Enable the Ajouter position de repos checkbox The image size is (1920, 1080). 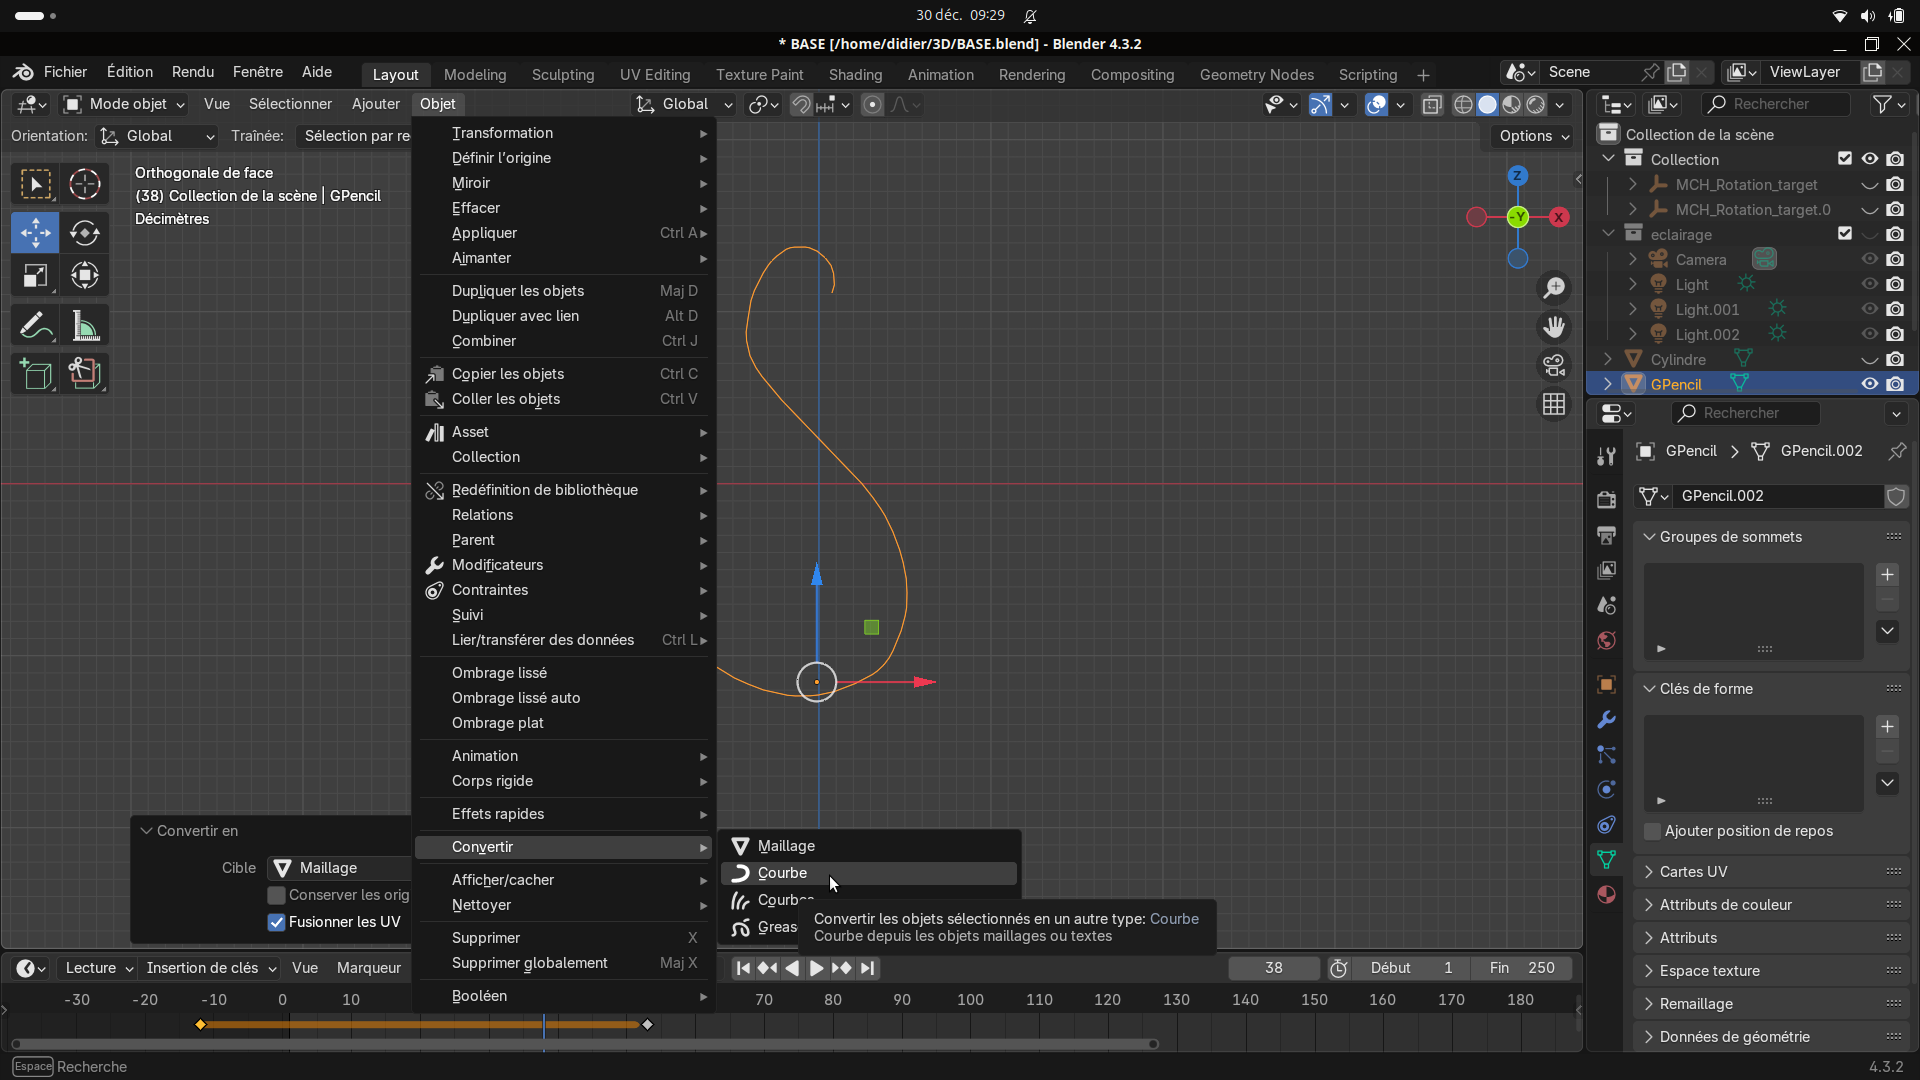(1653, 831)
